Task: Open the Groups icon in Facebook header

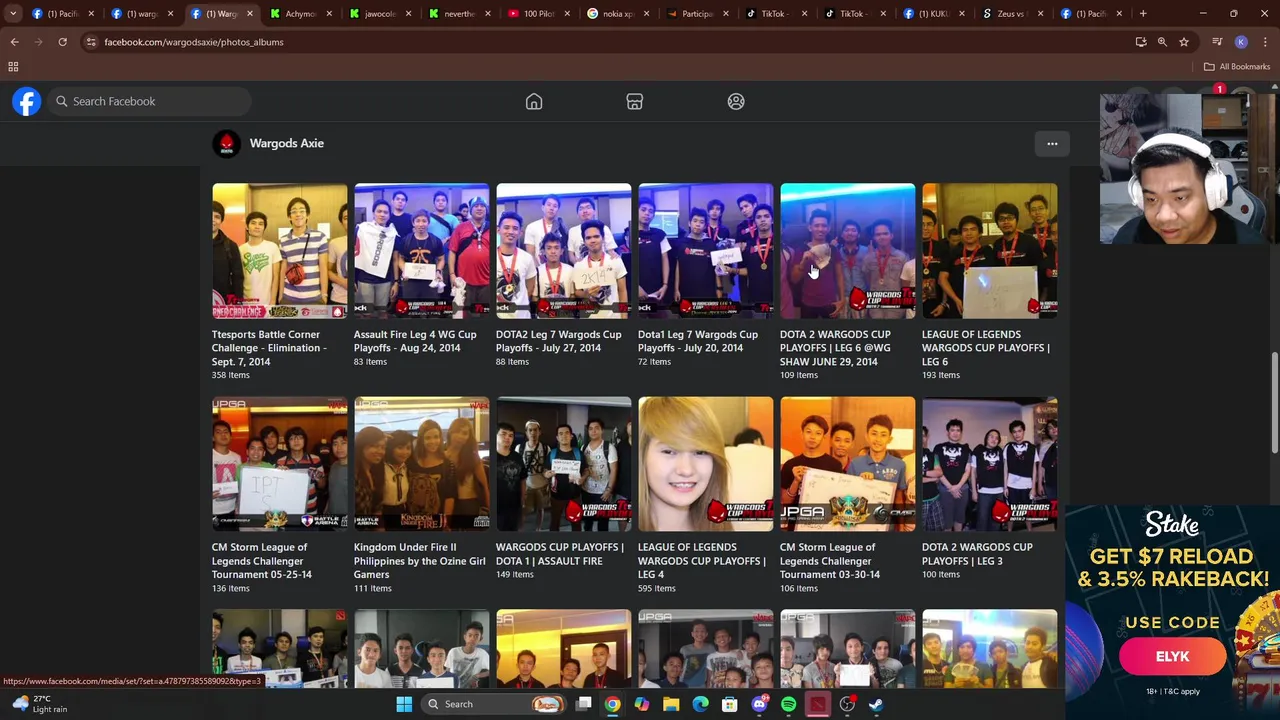Action: coord(736,101)
